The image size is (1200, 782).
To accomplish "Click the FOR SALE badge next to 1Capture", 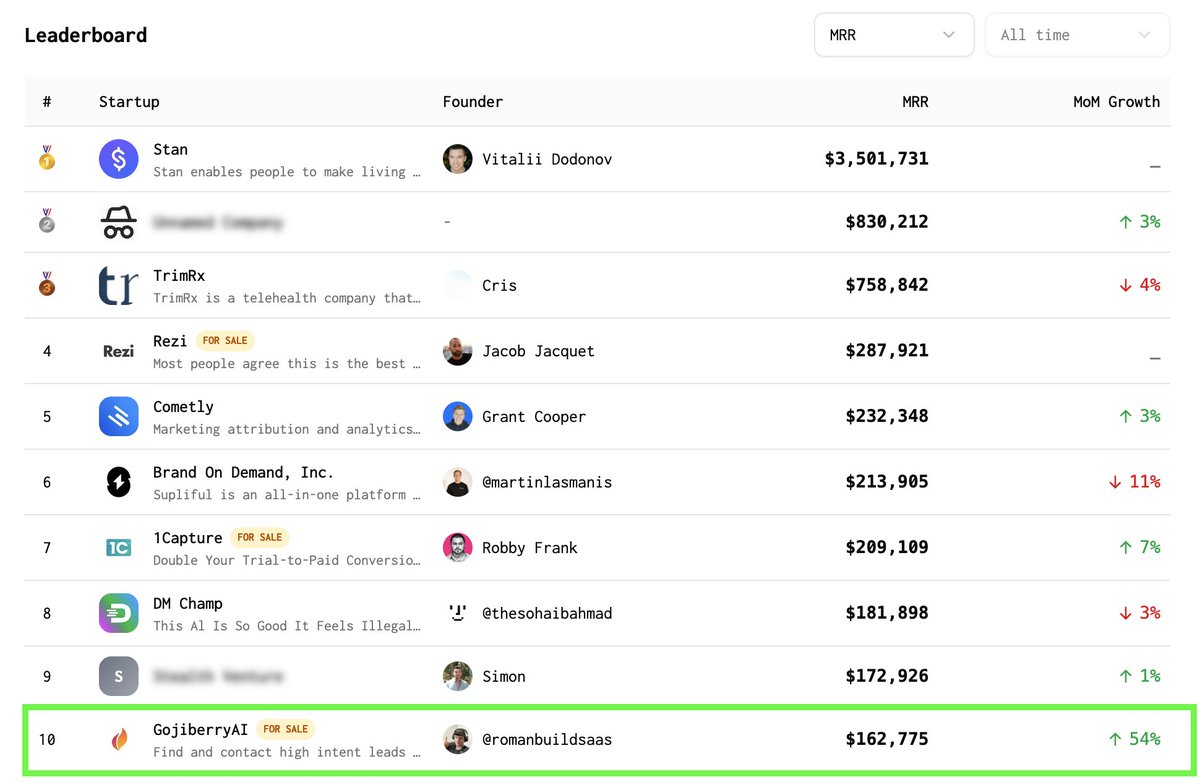I will pos(260,538).
